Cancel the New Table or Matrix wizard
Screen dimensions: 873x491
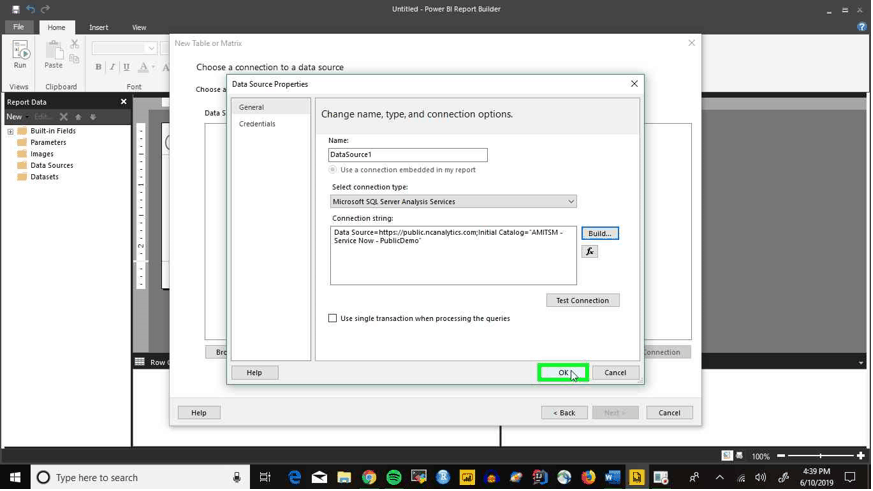(x=669, y=413)
